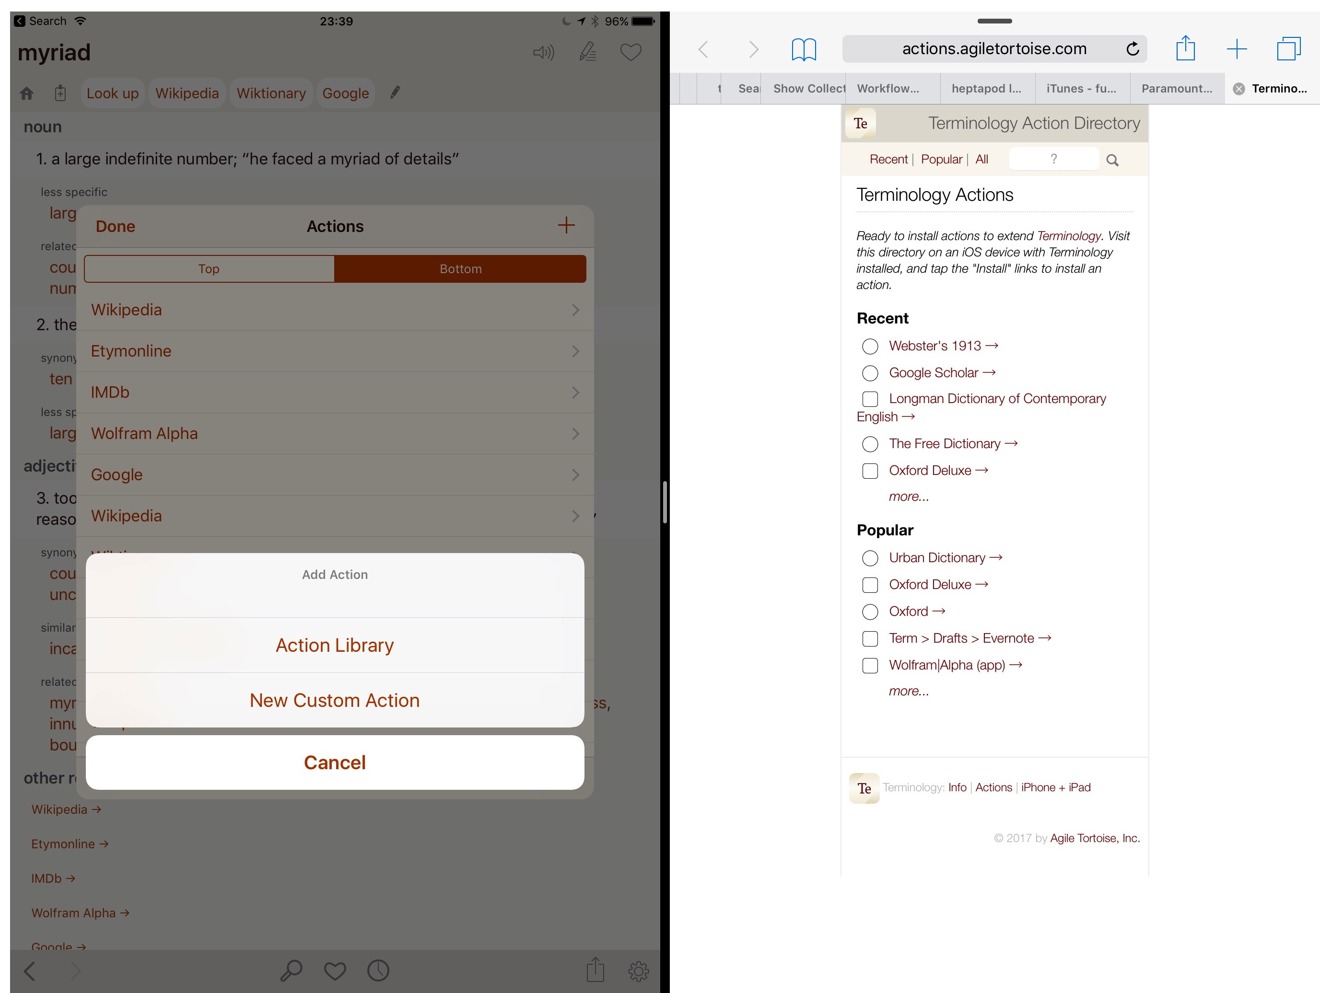Choose Action Library
1320x993 pixels.
click(335, 645)
